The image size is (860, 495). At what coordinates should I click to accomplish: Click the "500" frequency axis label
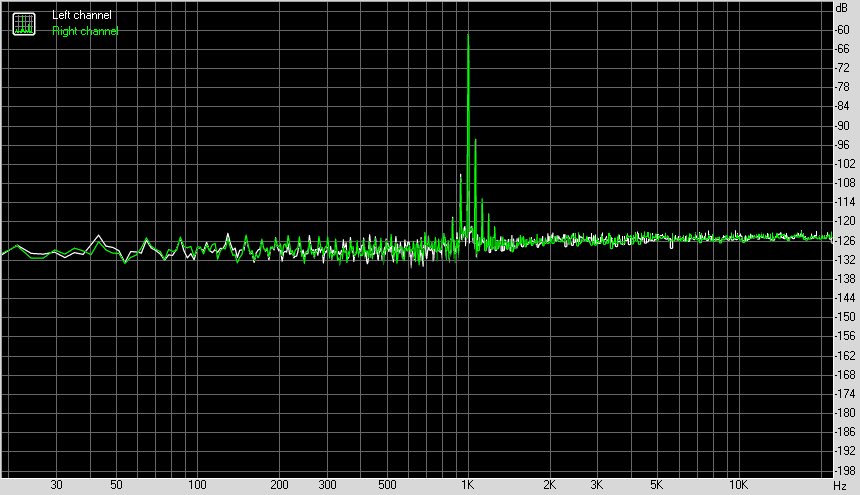[x=387, y=485]
